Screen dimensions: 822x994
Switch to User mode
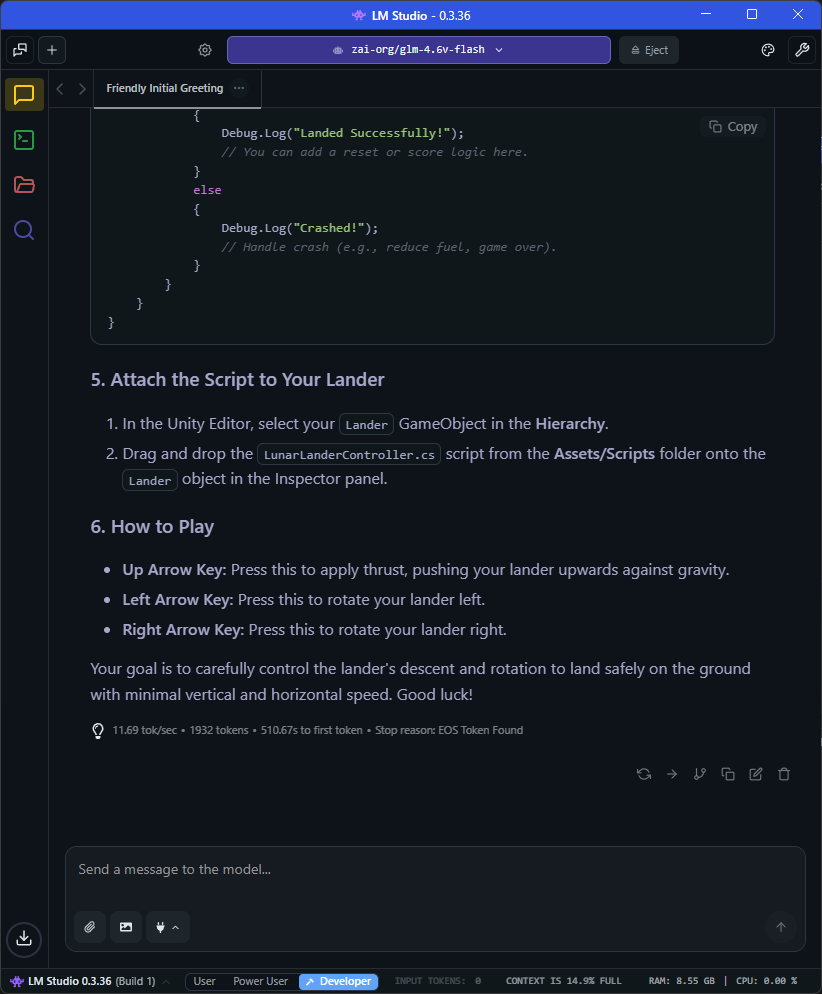pos(204,982)
